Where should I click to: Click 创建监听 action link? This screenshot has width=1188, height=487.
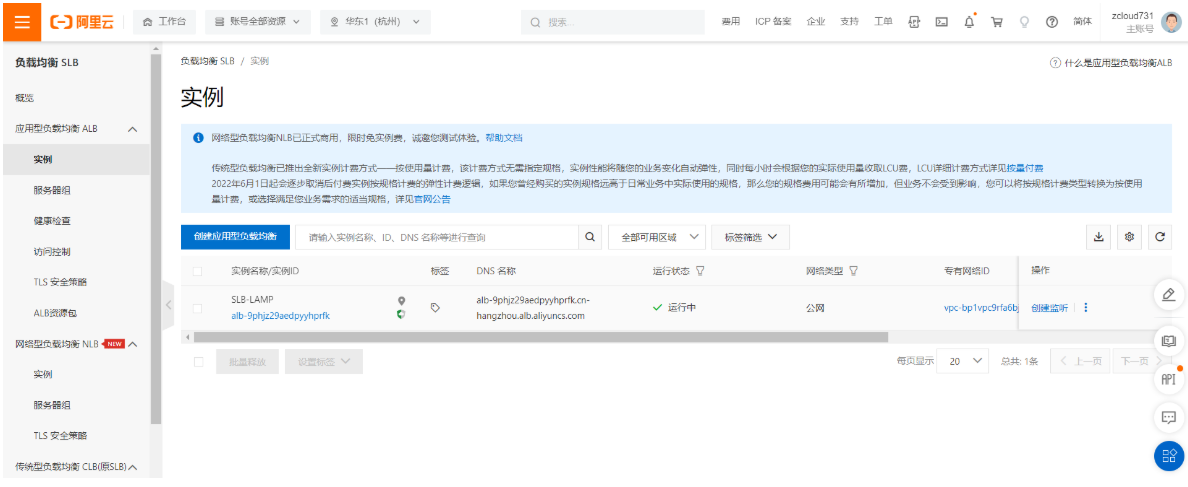1049,307
